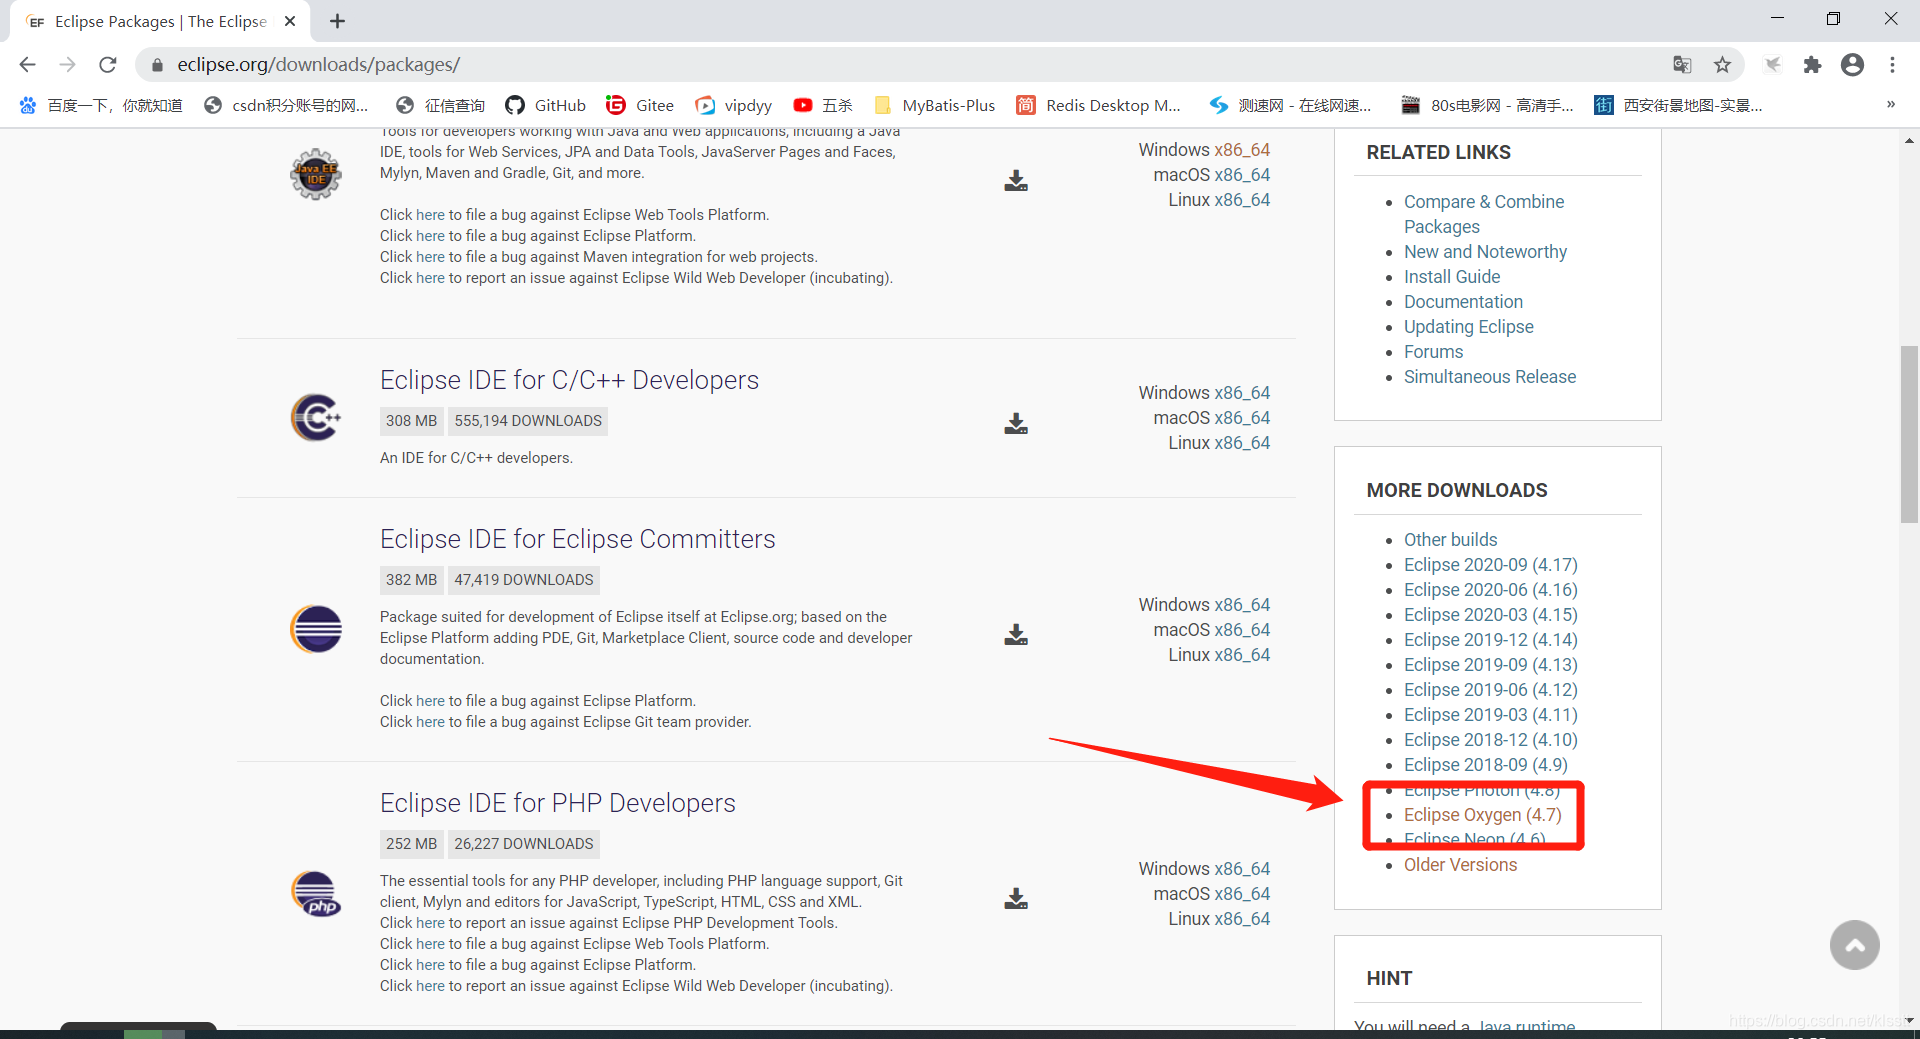Open Install Guide link
The height and width of the screenshot is (1039, 1920).
tap(1452, 277)
